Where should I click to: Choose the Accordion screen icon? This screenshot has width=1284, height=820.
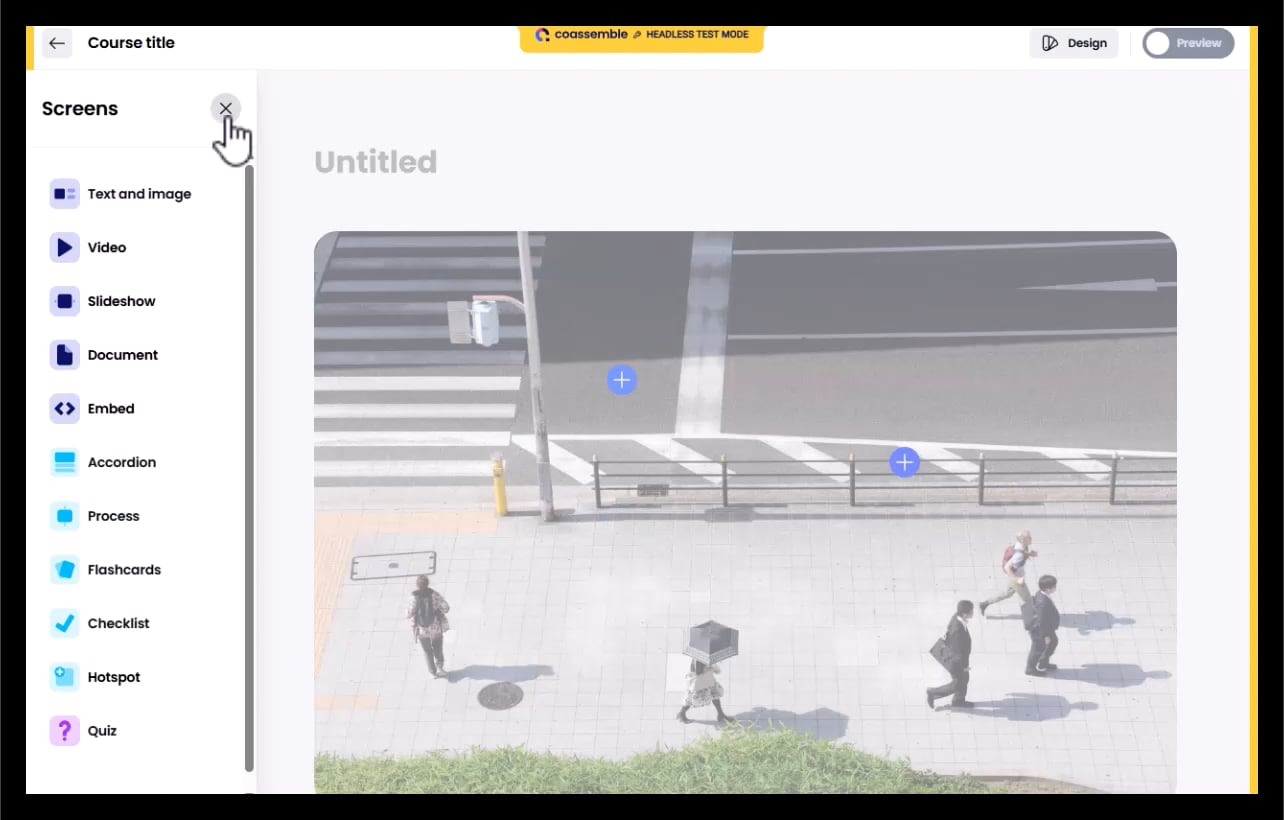[x=65, y=462]
